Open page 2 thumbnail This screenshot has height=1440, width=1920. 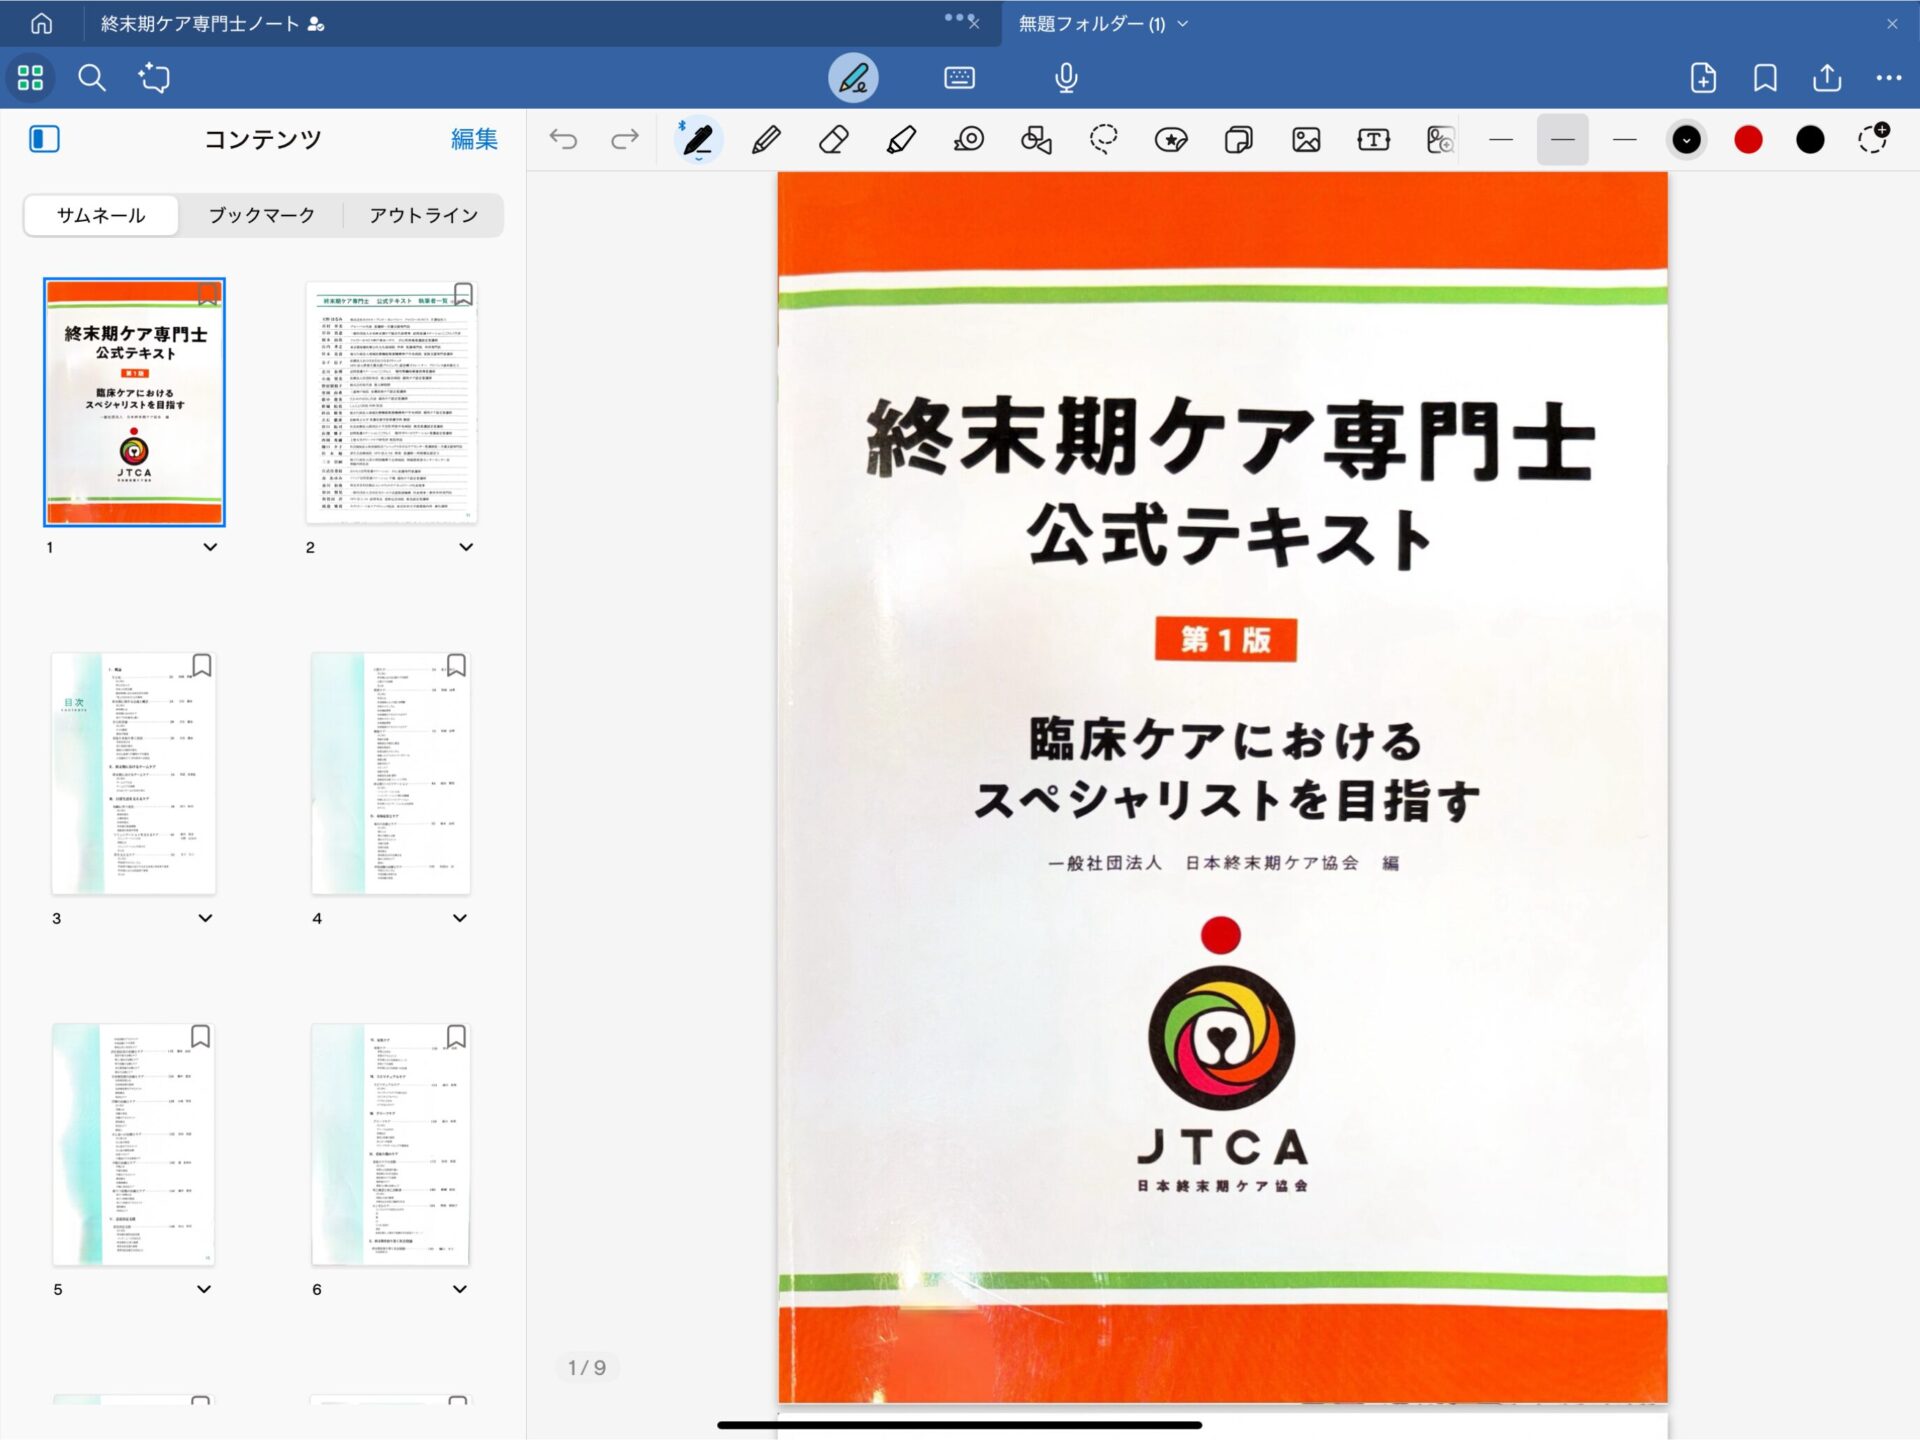point(392,402)
